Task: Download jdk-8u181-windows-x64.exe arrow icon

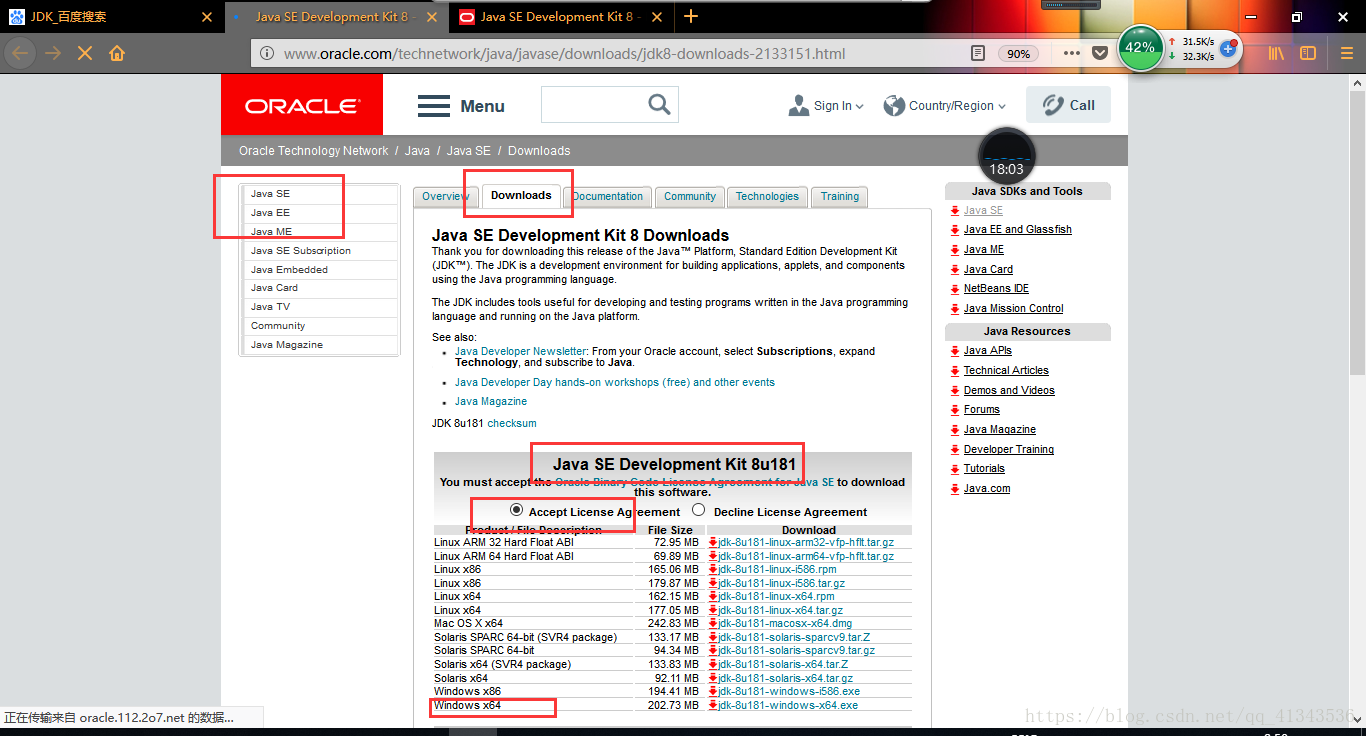Action: coord(713,705)
